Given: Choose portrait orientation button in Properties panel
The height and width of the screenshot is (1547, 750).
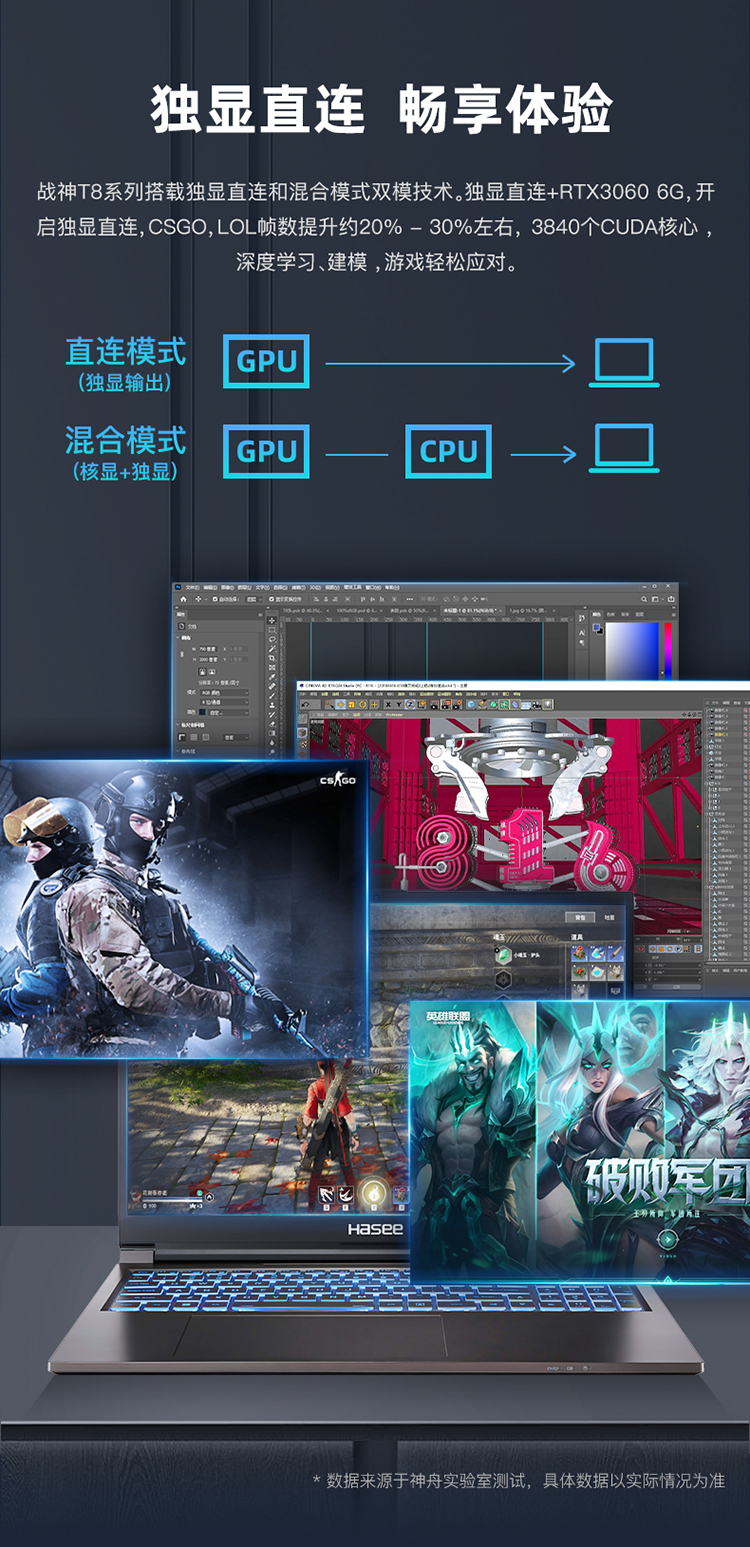Looking at the screenshot, I should (x=202, y=672).
